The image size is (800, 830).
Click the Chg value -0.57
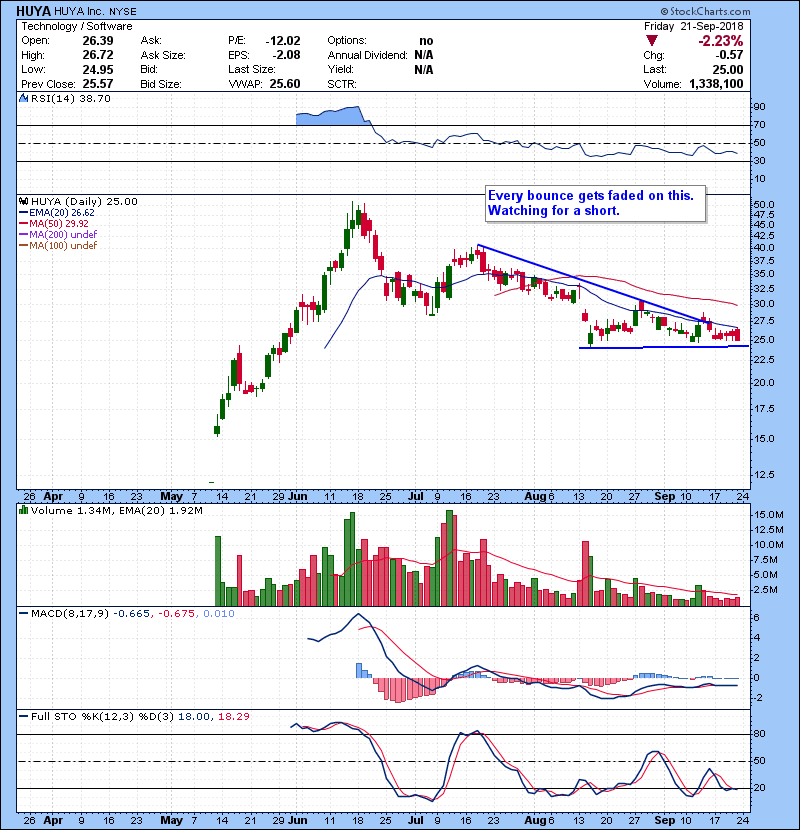pyautogui.click(x=729, y=55)
